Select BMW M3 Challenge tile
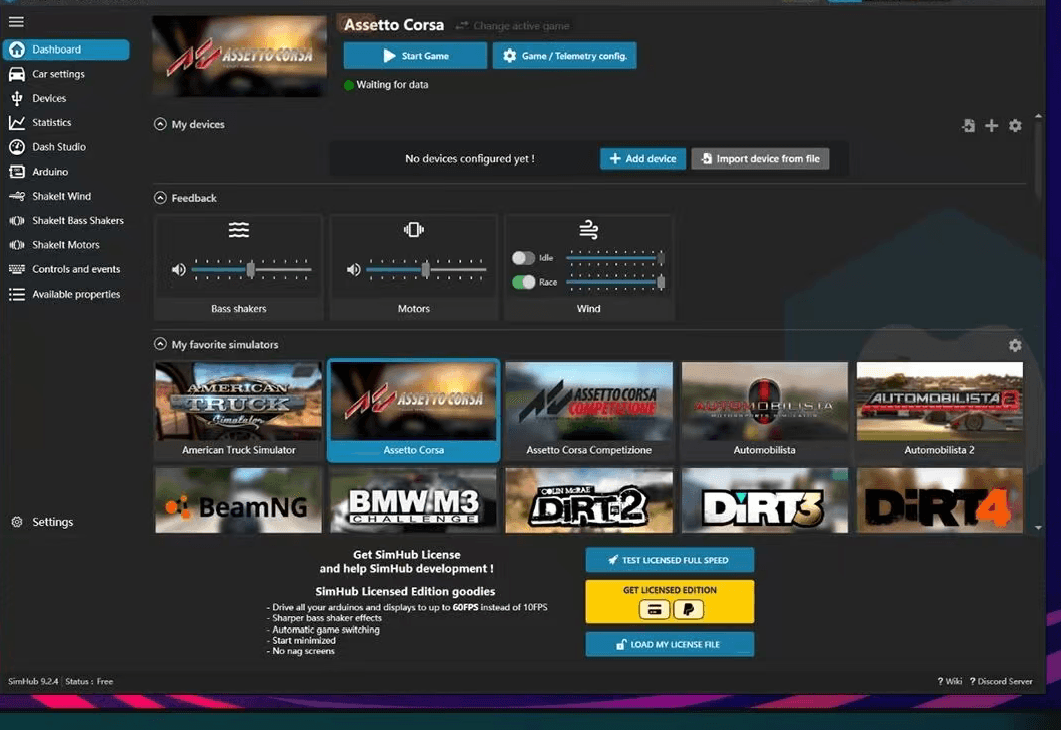 (x=413, y=501)
